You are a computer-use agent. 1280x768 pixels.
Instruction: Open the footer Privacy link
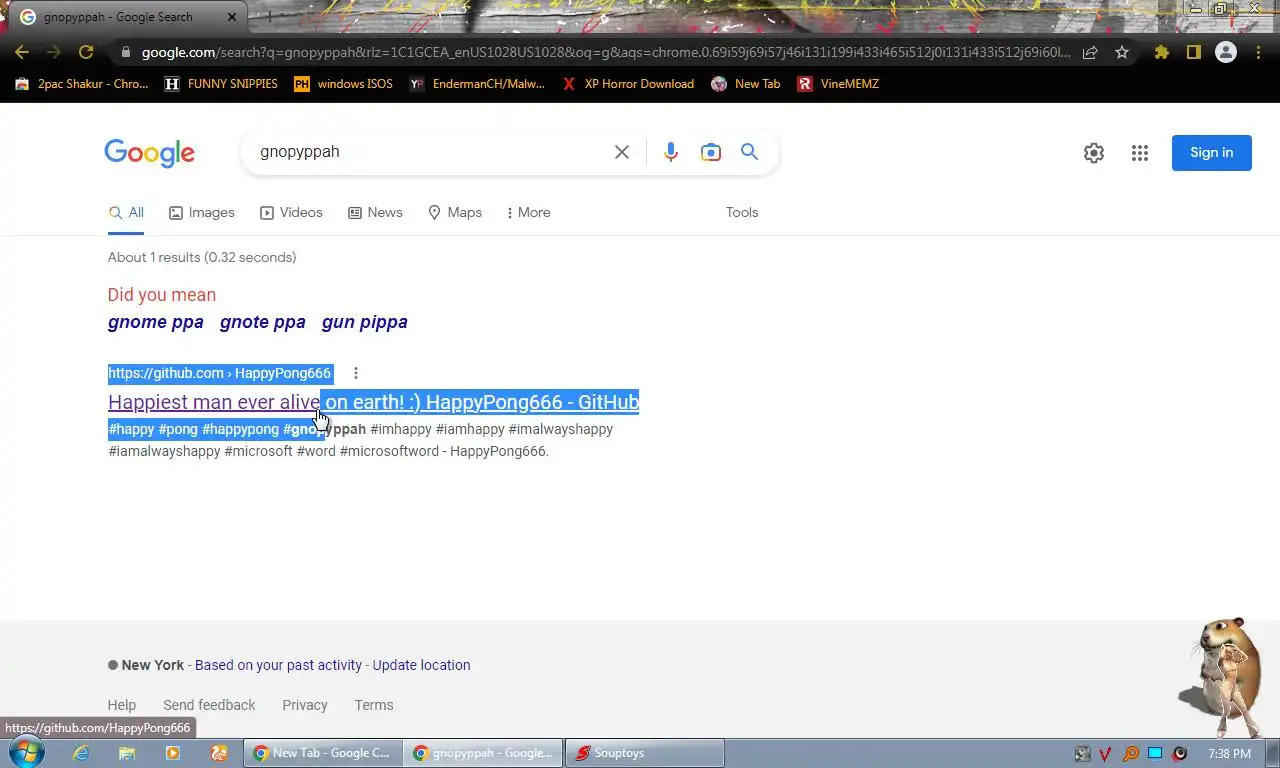304,705
